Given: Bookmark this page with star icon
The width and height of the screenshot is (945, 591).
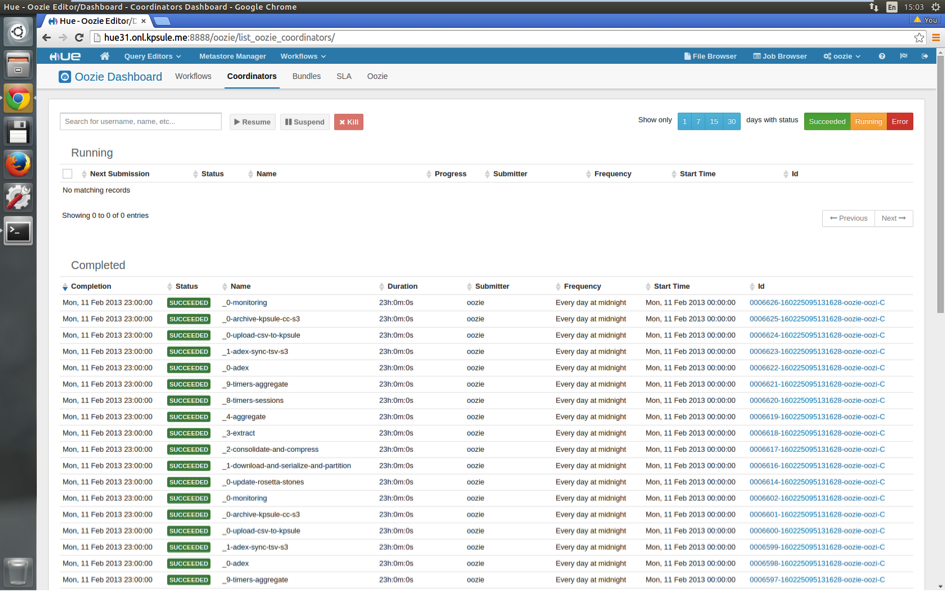Looking at the screenshot, I should point(918,38).
